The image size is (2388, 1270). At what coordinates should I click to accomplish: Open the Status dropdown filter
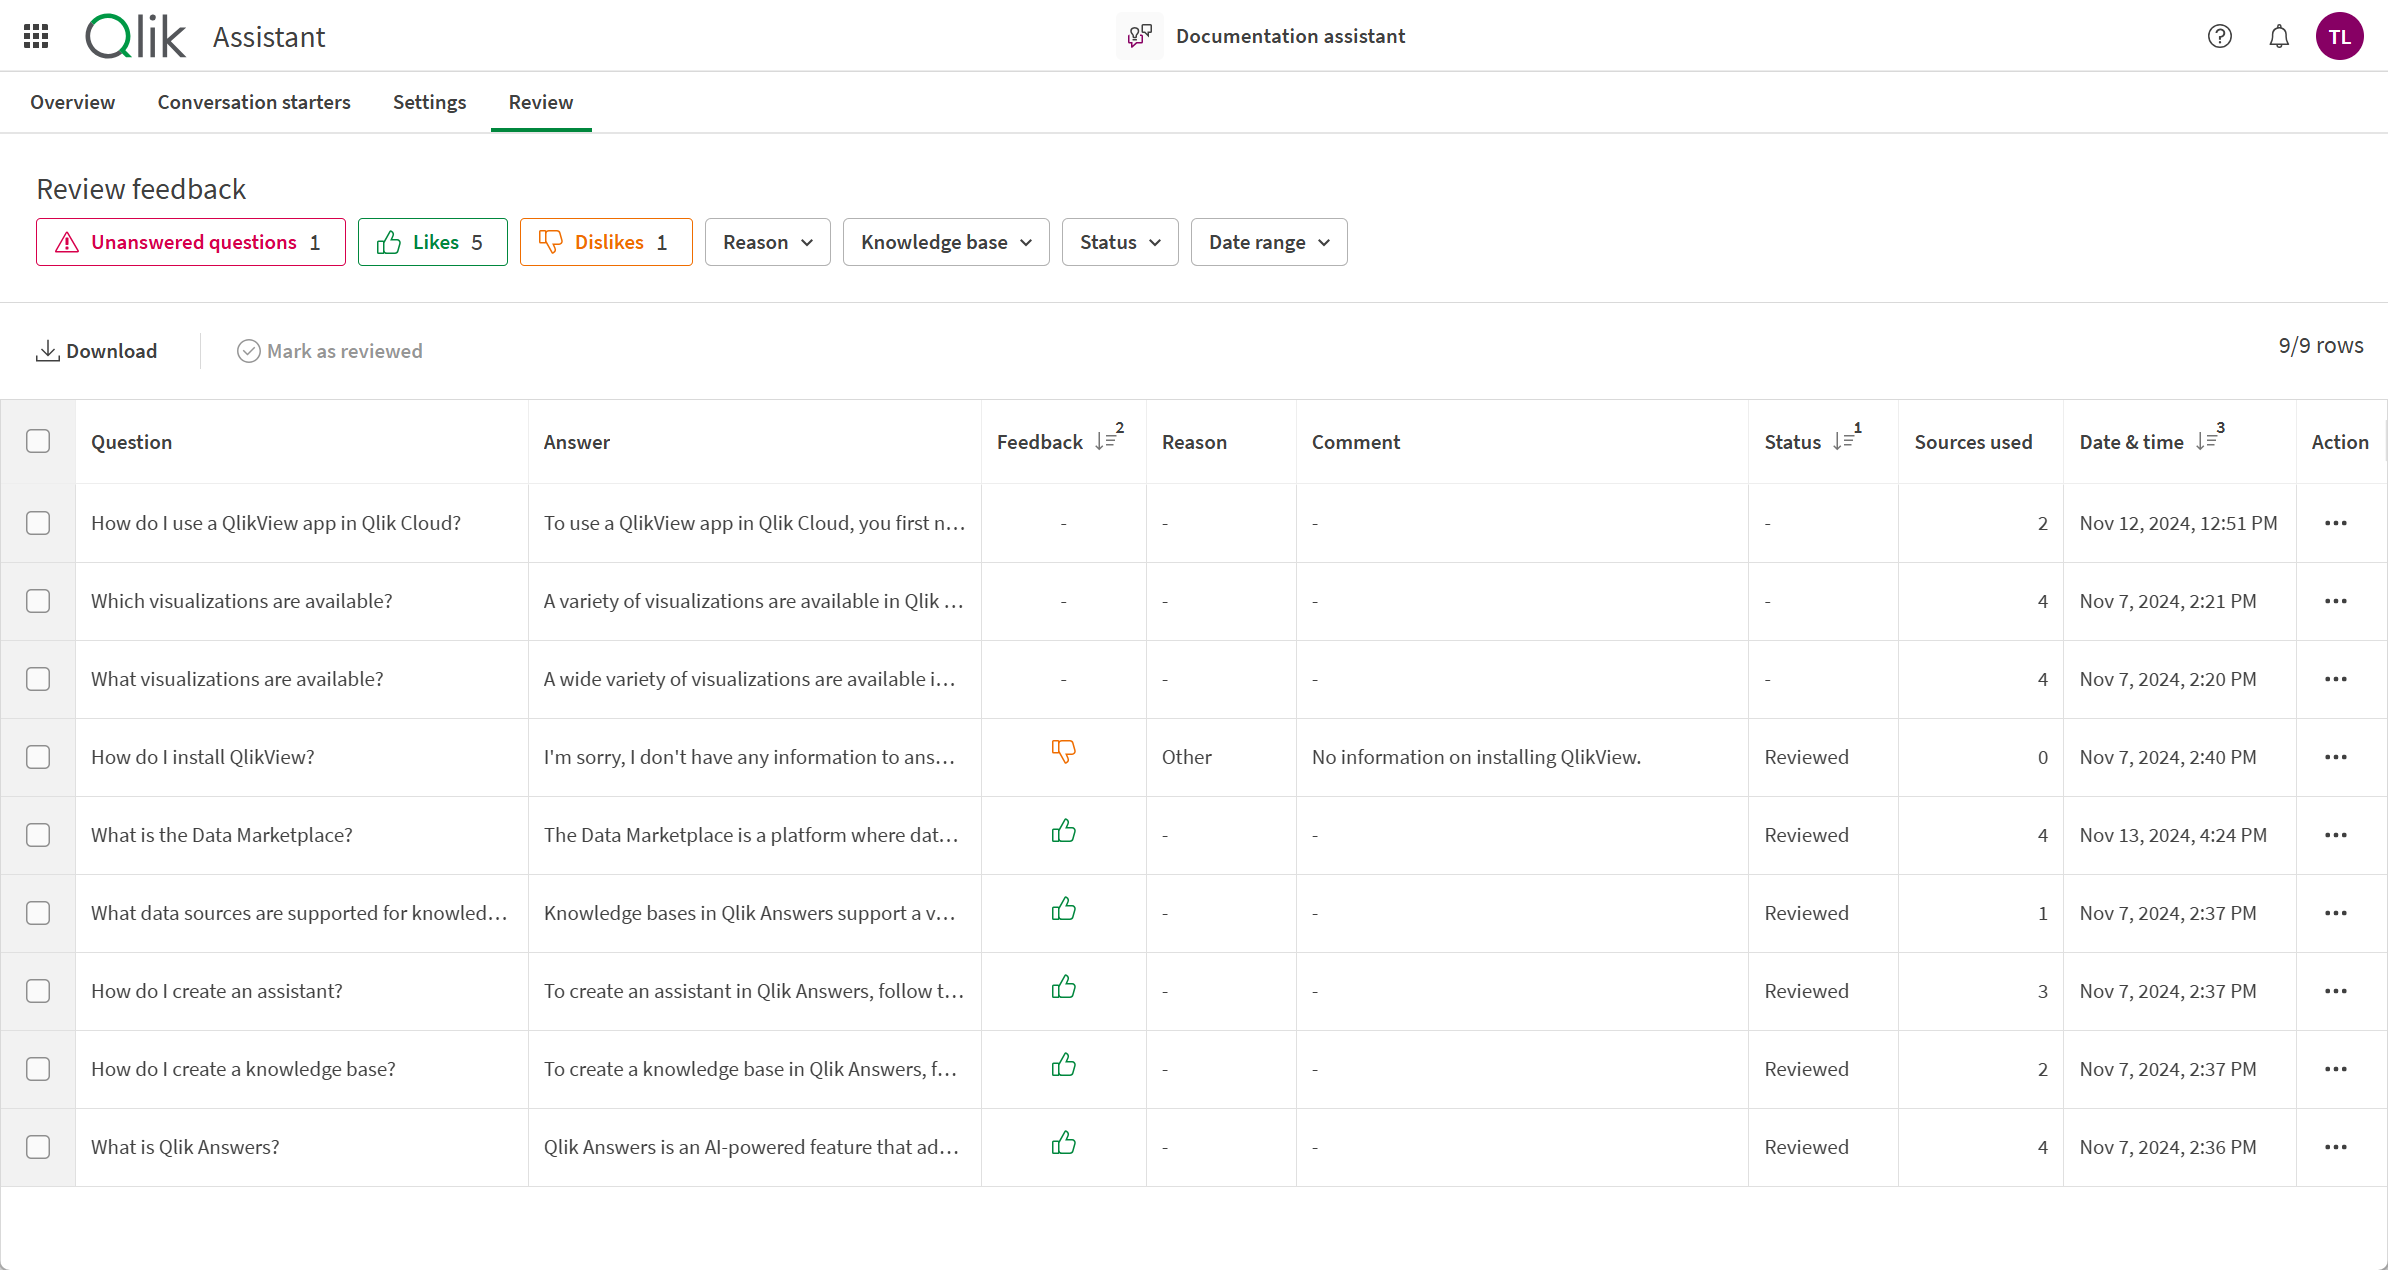(1117, 242)
